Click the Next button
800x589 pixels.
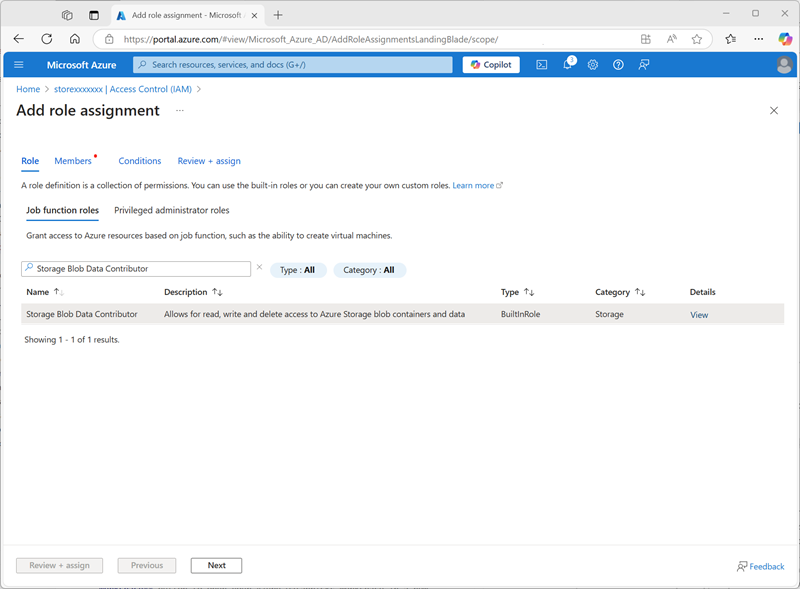(x=216, y=566)
